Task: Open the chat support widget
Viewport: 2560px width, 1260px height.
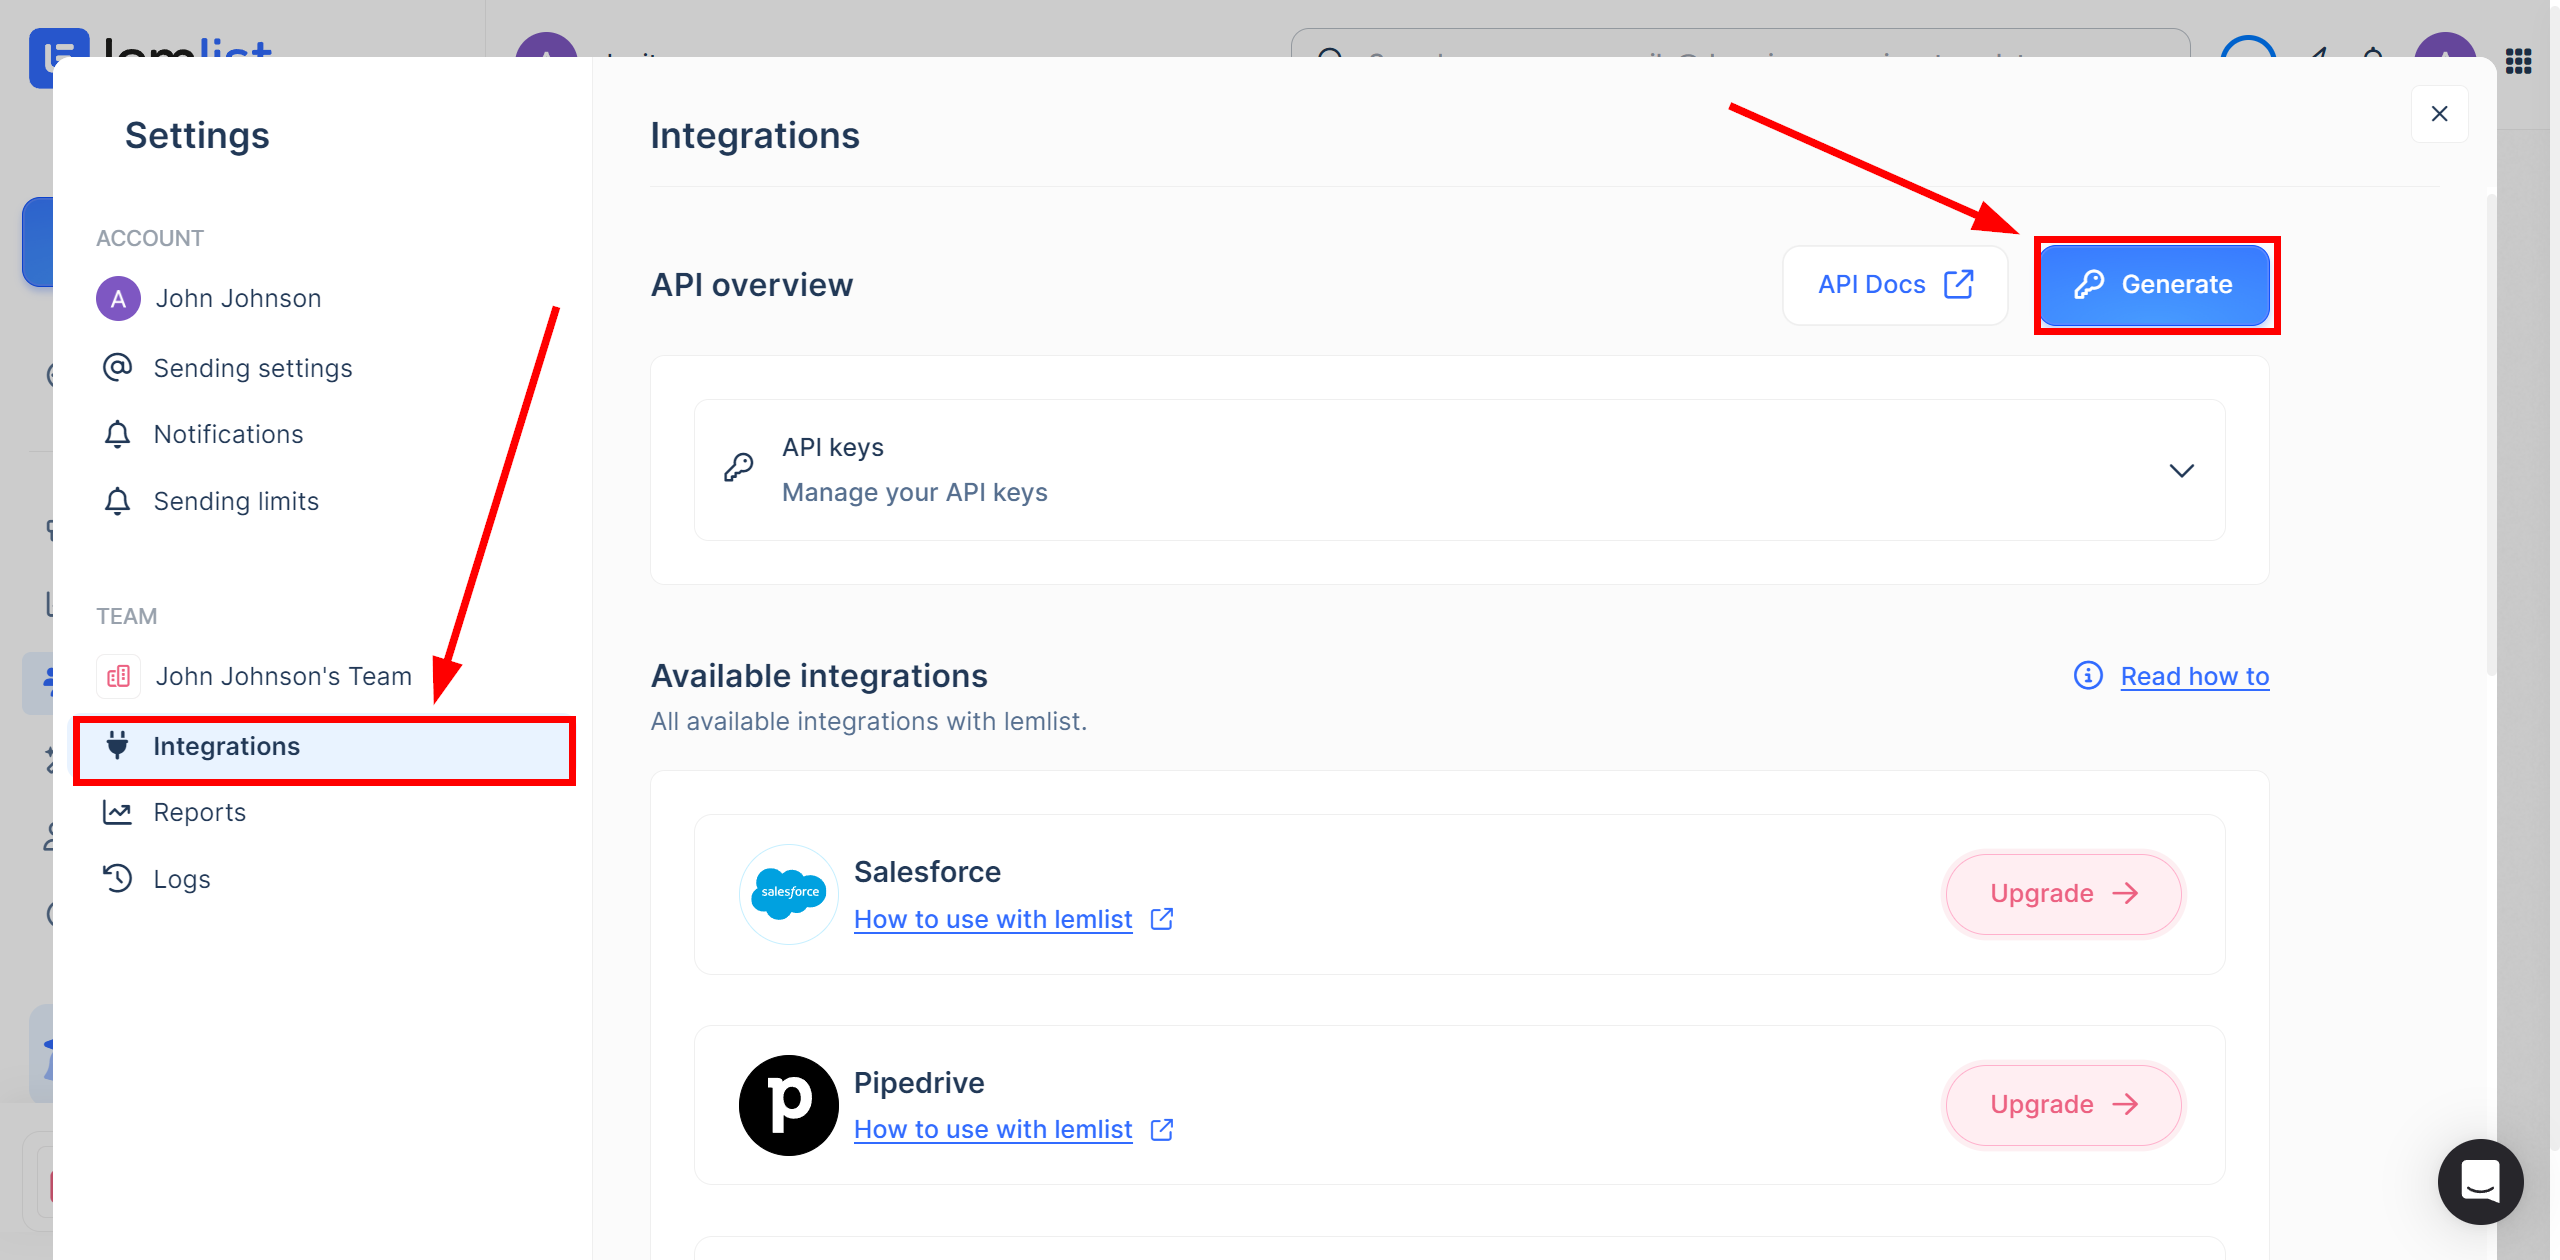Action: 2480,1181
